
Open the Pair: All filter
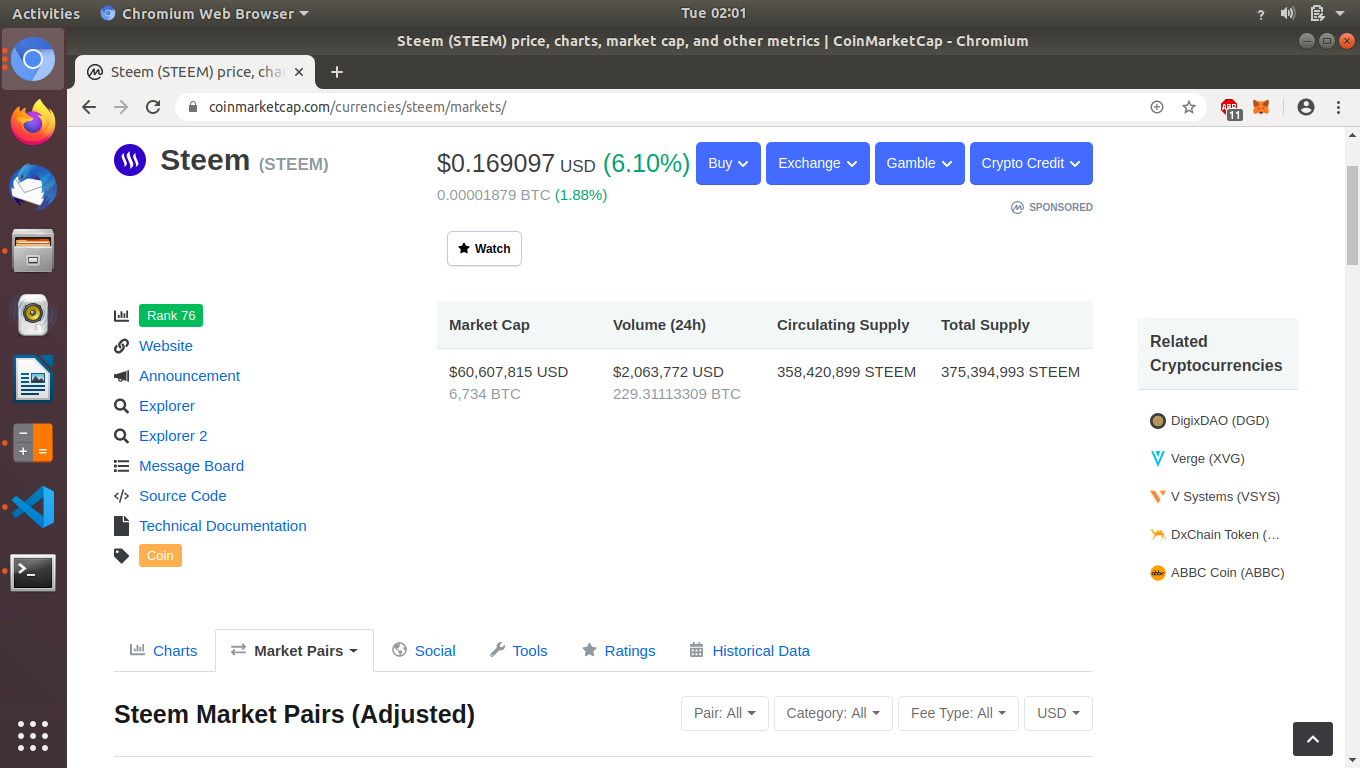(725, 713)
